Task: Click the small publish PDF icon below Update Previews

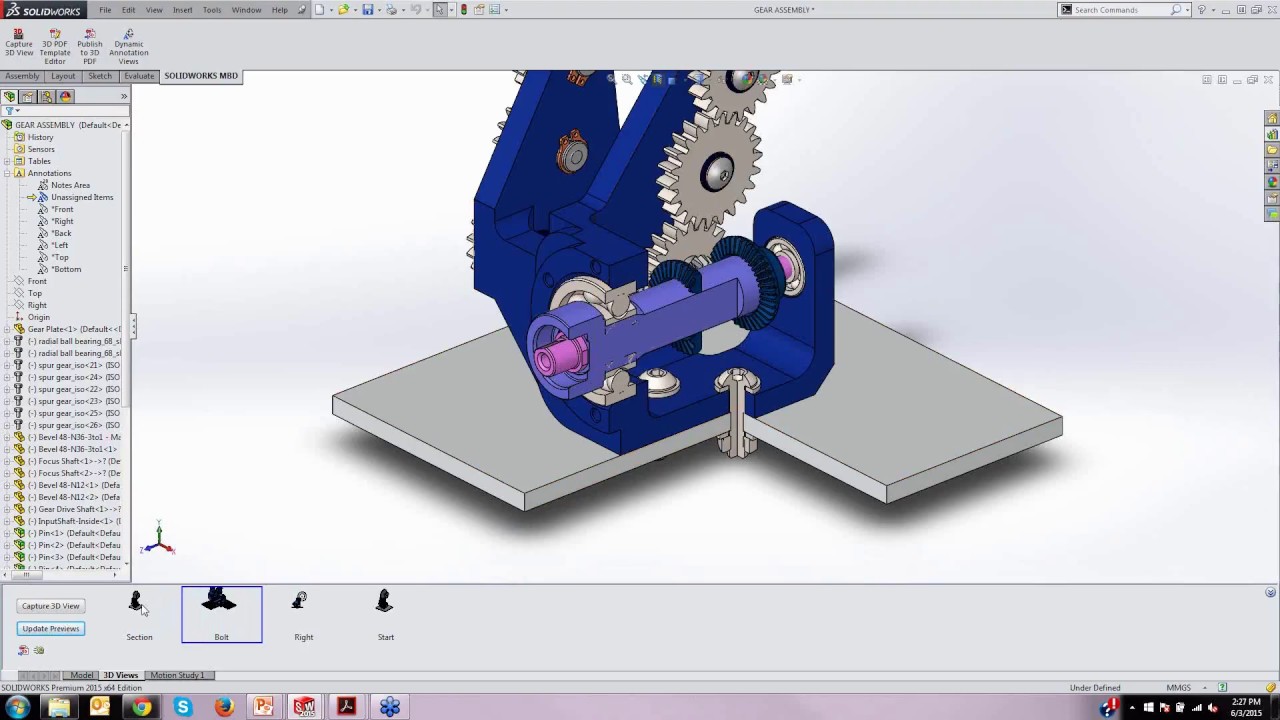Action: pyautogui.click(x=24, y=650)
